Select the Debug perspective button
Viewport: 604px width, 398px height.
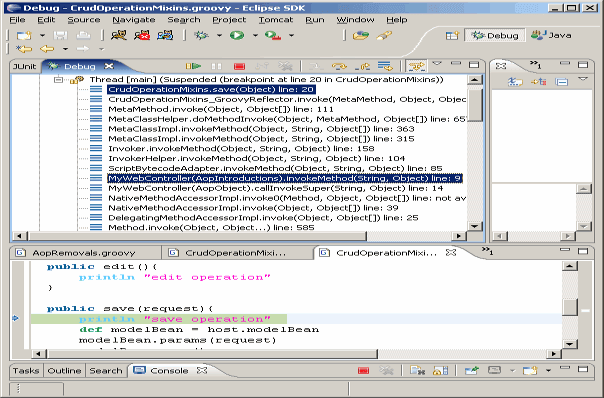(495, 35)
